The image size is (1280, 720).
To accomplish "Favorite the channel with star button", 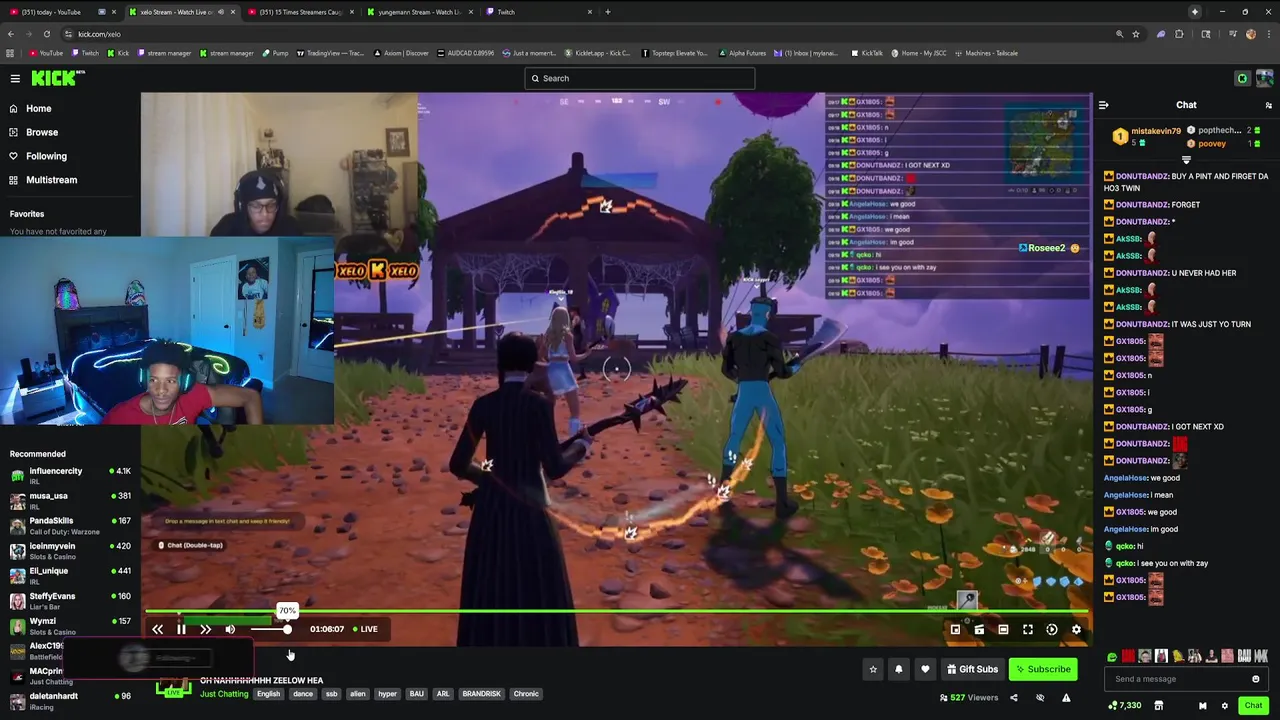I will (x=873, y=669).
